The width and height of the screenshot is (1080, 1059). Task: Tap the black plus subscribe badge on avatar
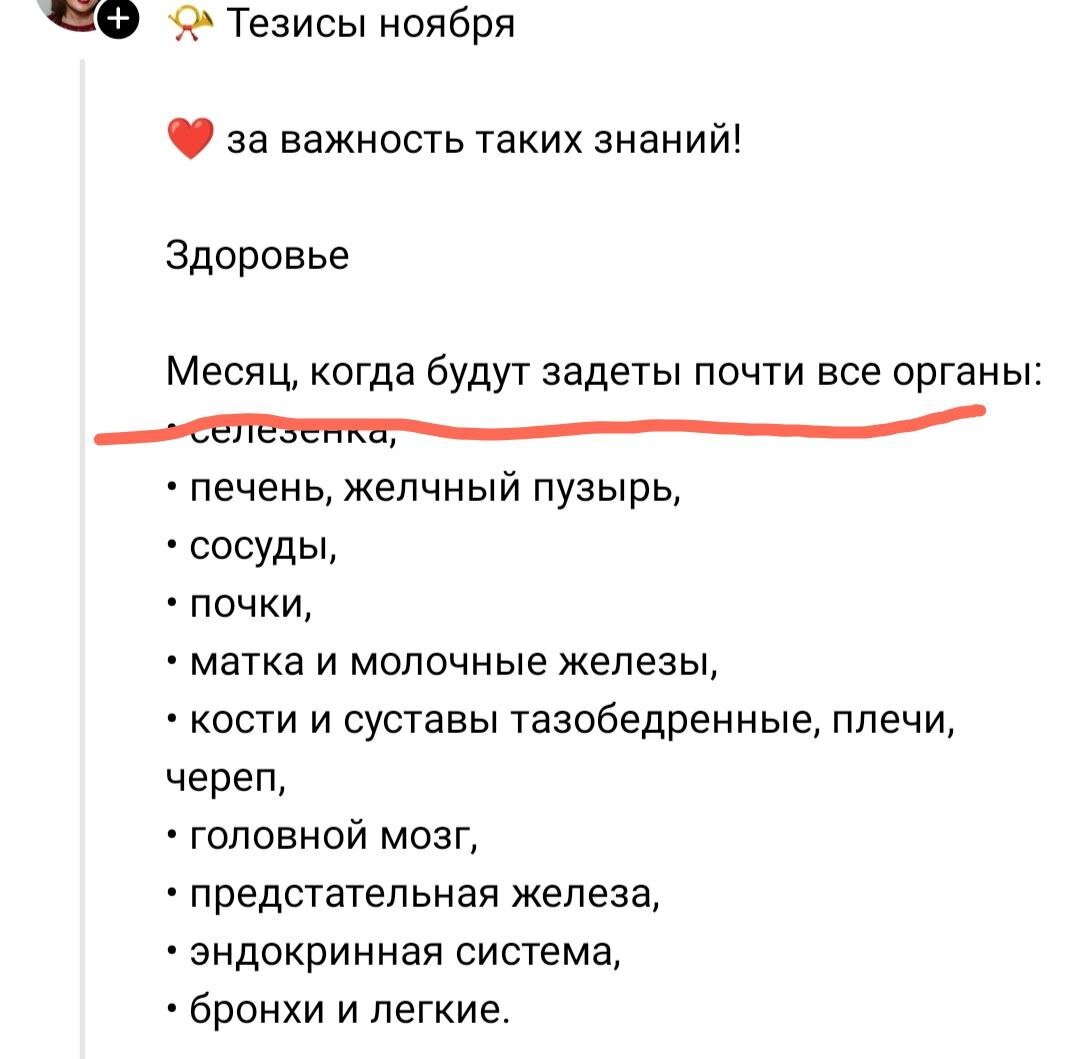[118, 16]
